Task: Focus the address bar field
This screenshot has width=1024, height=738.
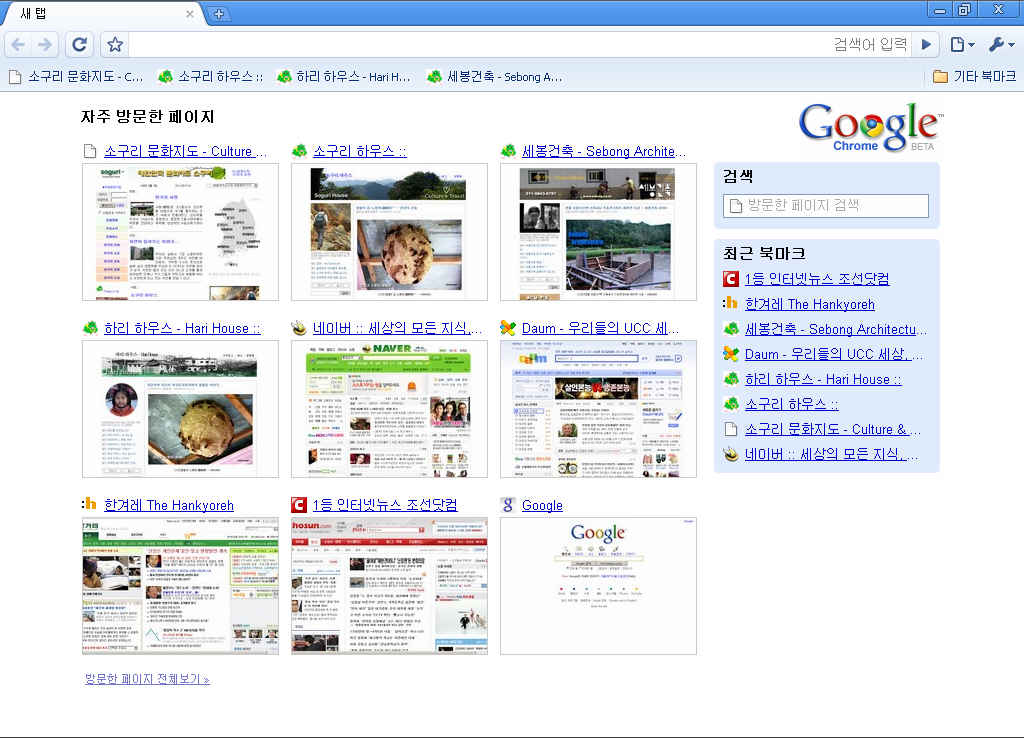Action: pos(519,44)
